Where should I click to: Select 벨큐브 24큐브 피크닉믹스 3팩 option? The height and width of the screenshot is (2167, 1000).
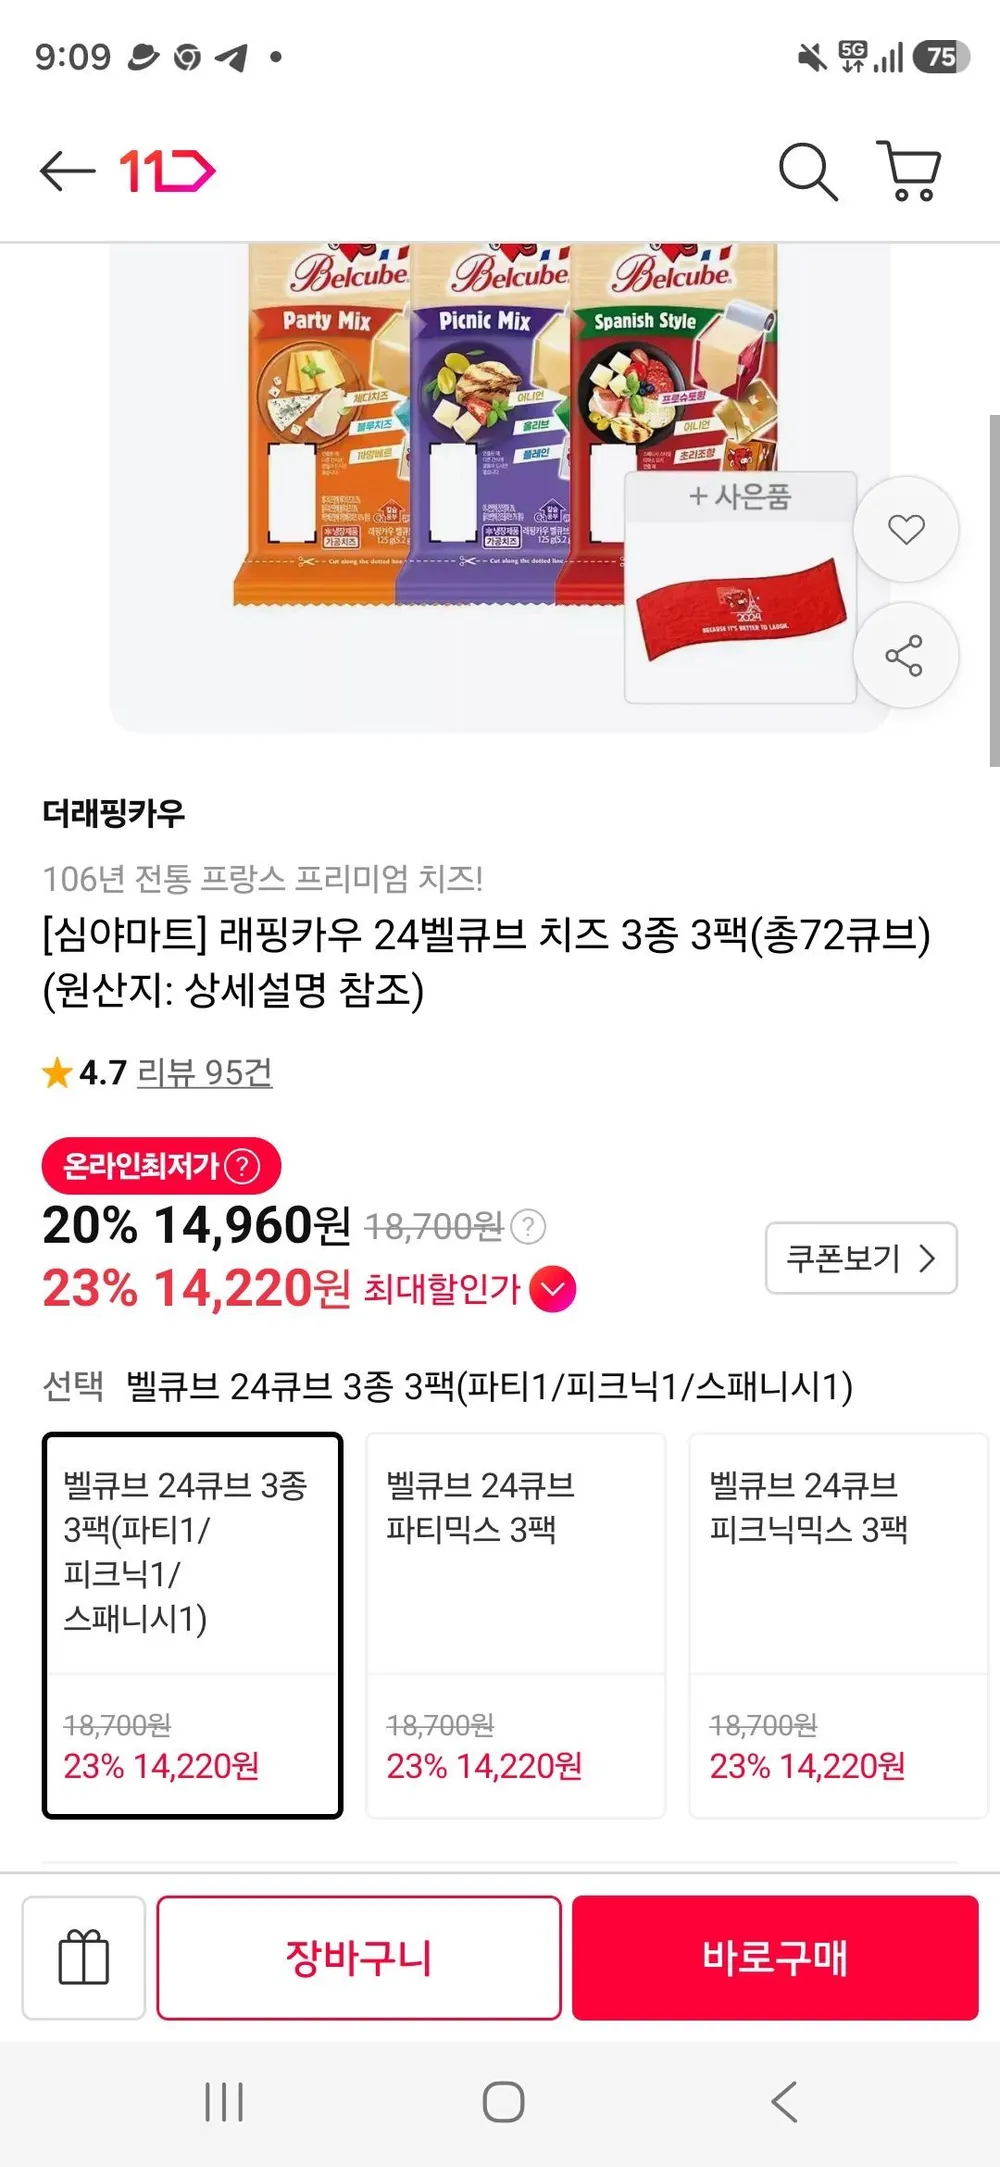pos(838,1625)
